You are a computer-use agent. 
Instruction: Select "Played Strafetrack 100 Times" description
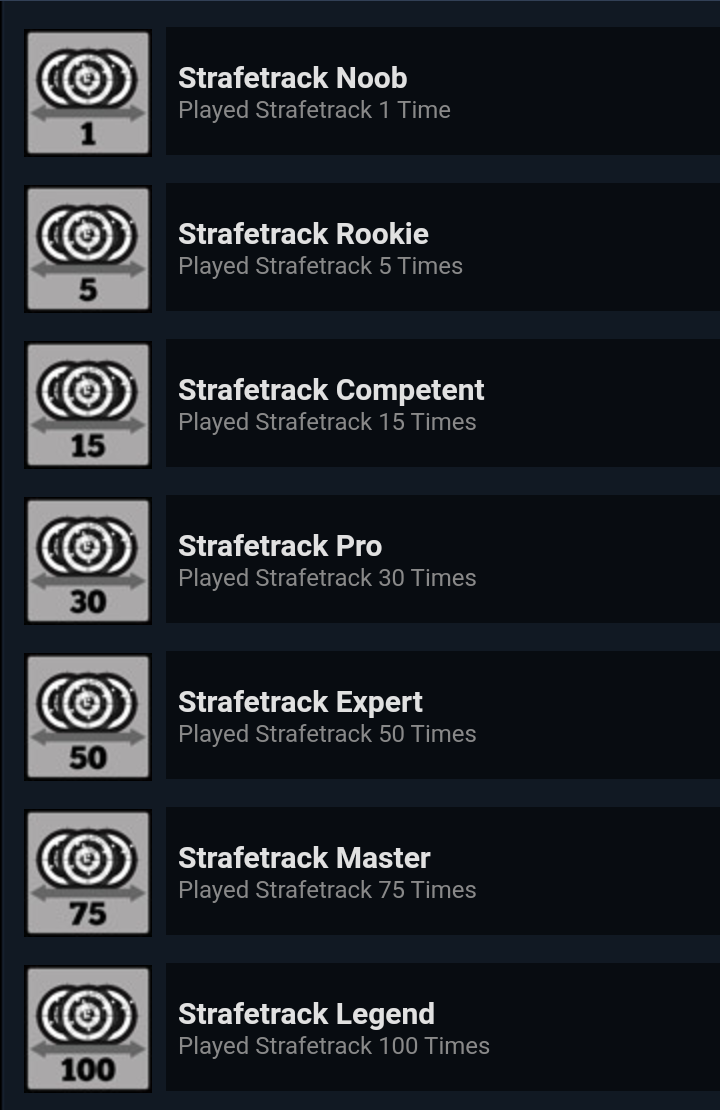click(334, 1046)
